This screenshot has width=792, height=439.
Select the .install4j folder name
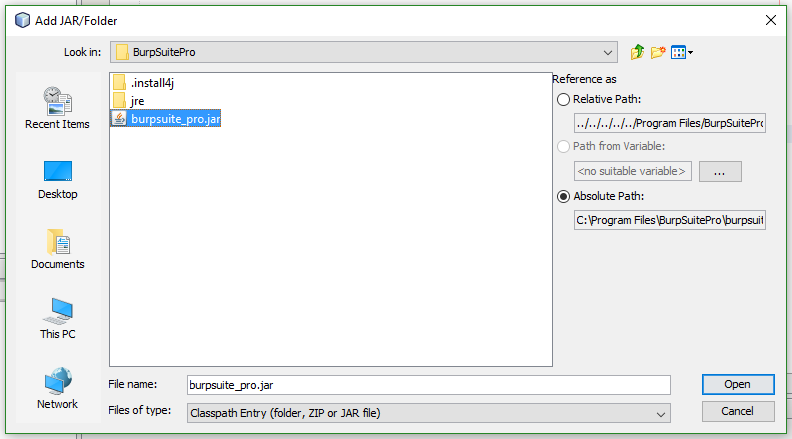[153, 83]
